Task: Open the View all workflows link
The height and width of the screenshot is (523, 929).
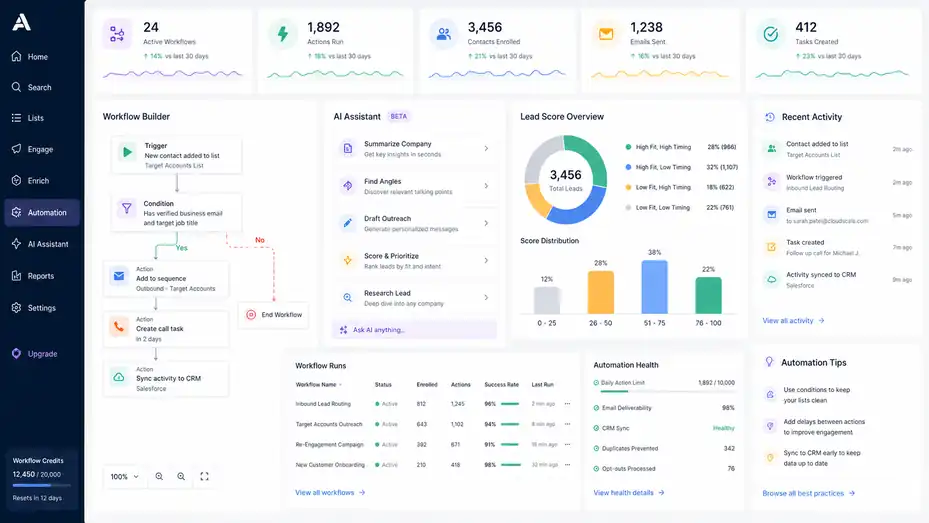Action: 330,492
